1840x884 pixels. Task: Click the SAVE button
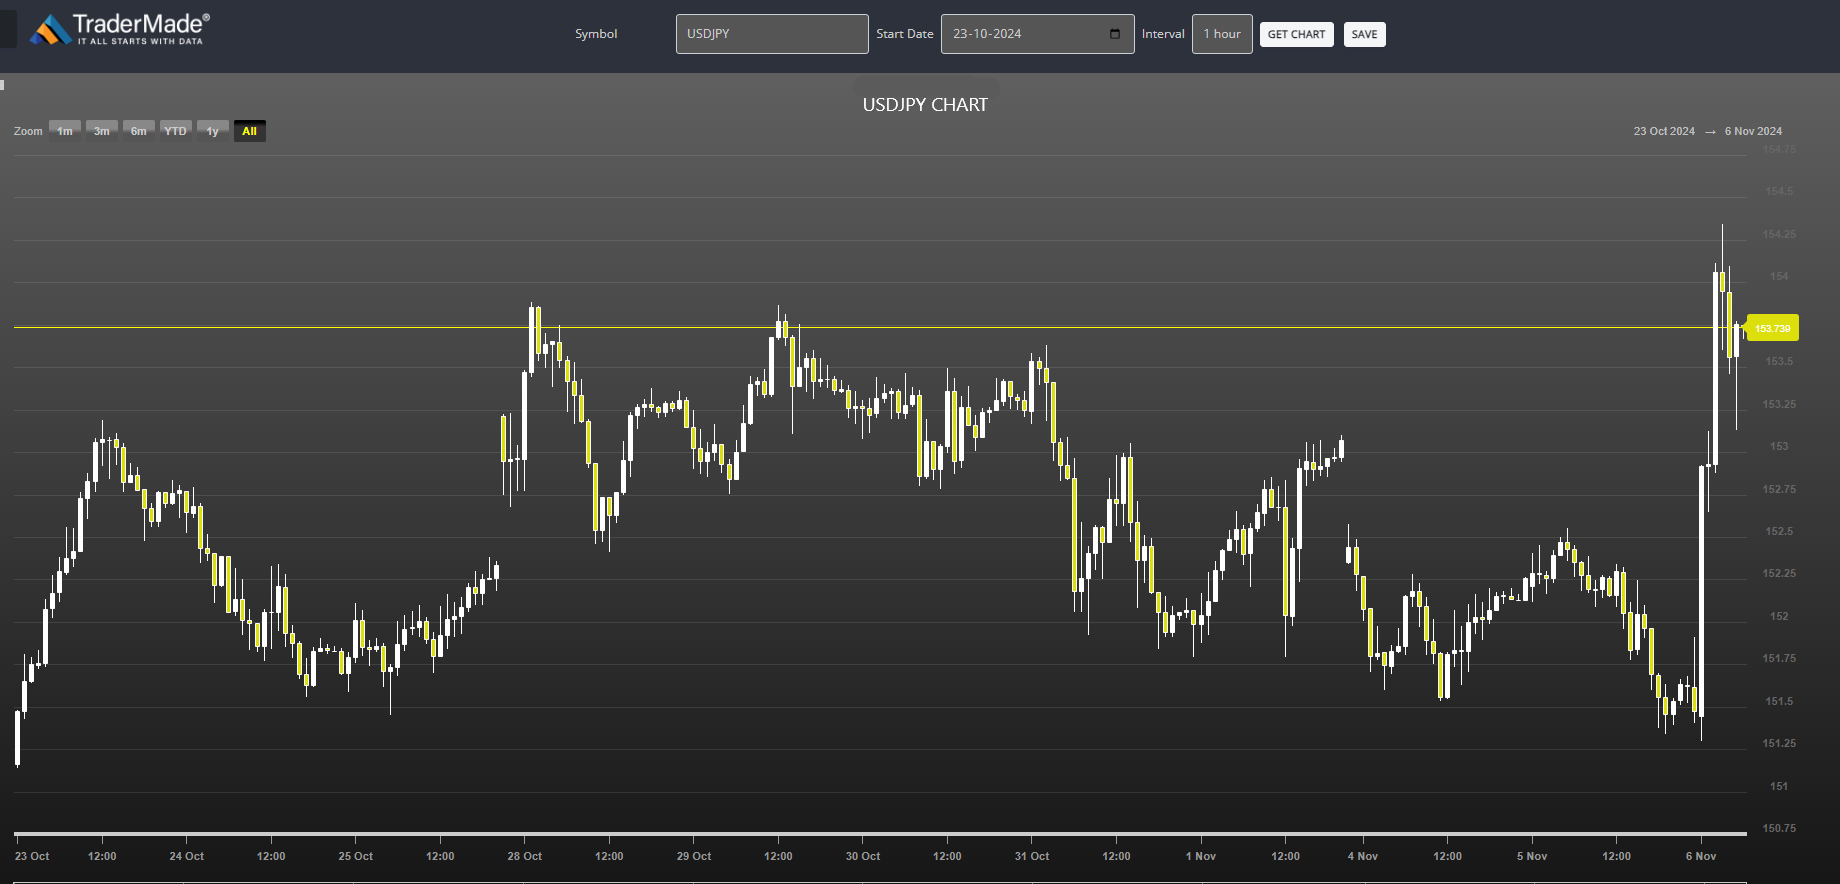click(x=1364, y=34)
